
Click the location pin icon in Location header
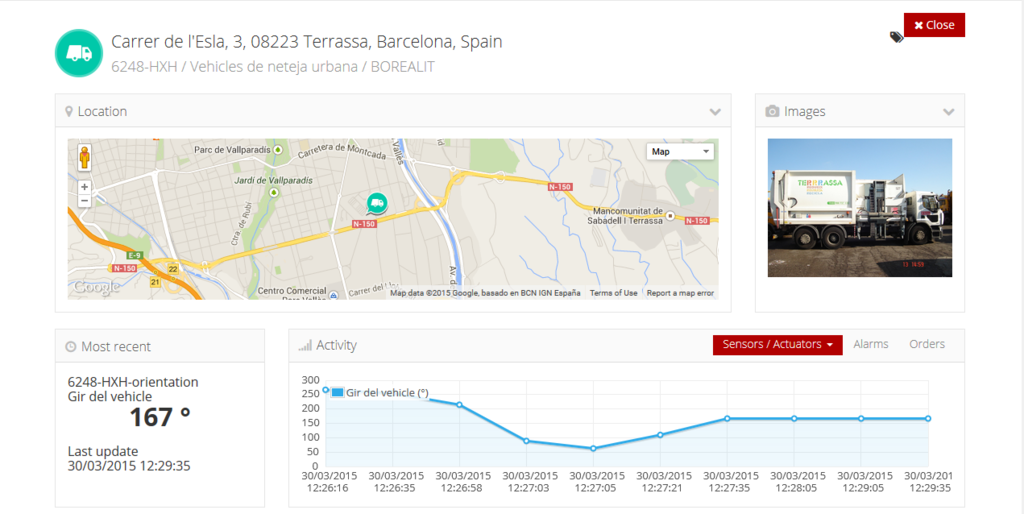[69, 112]
